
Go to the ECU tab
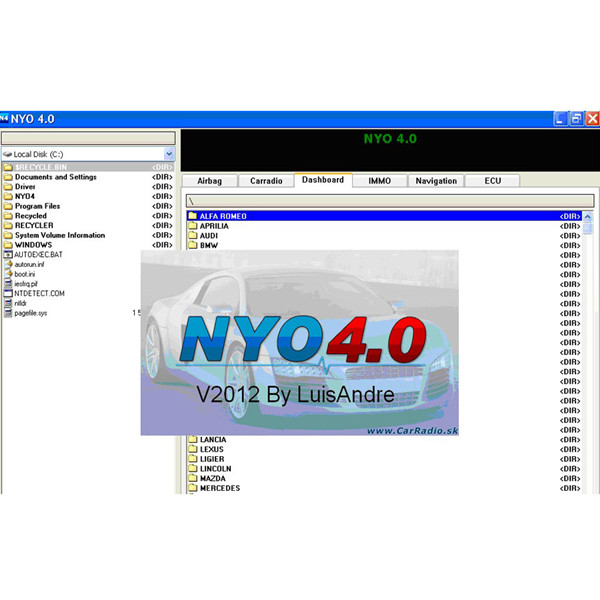click(x=492, y=181)
